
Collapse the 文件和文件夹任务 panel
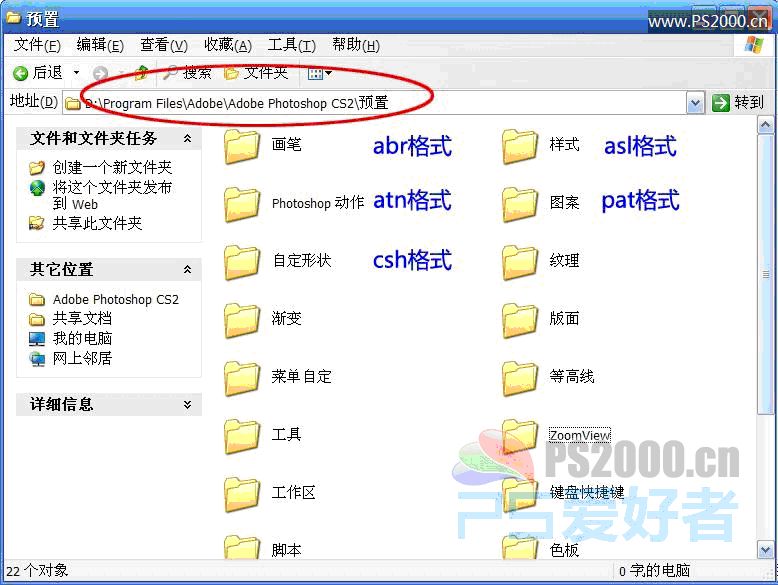point(188,138)
